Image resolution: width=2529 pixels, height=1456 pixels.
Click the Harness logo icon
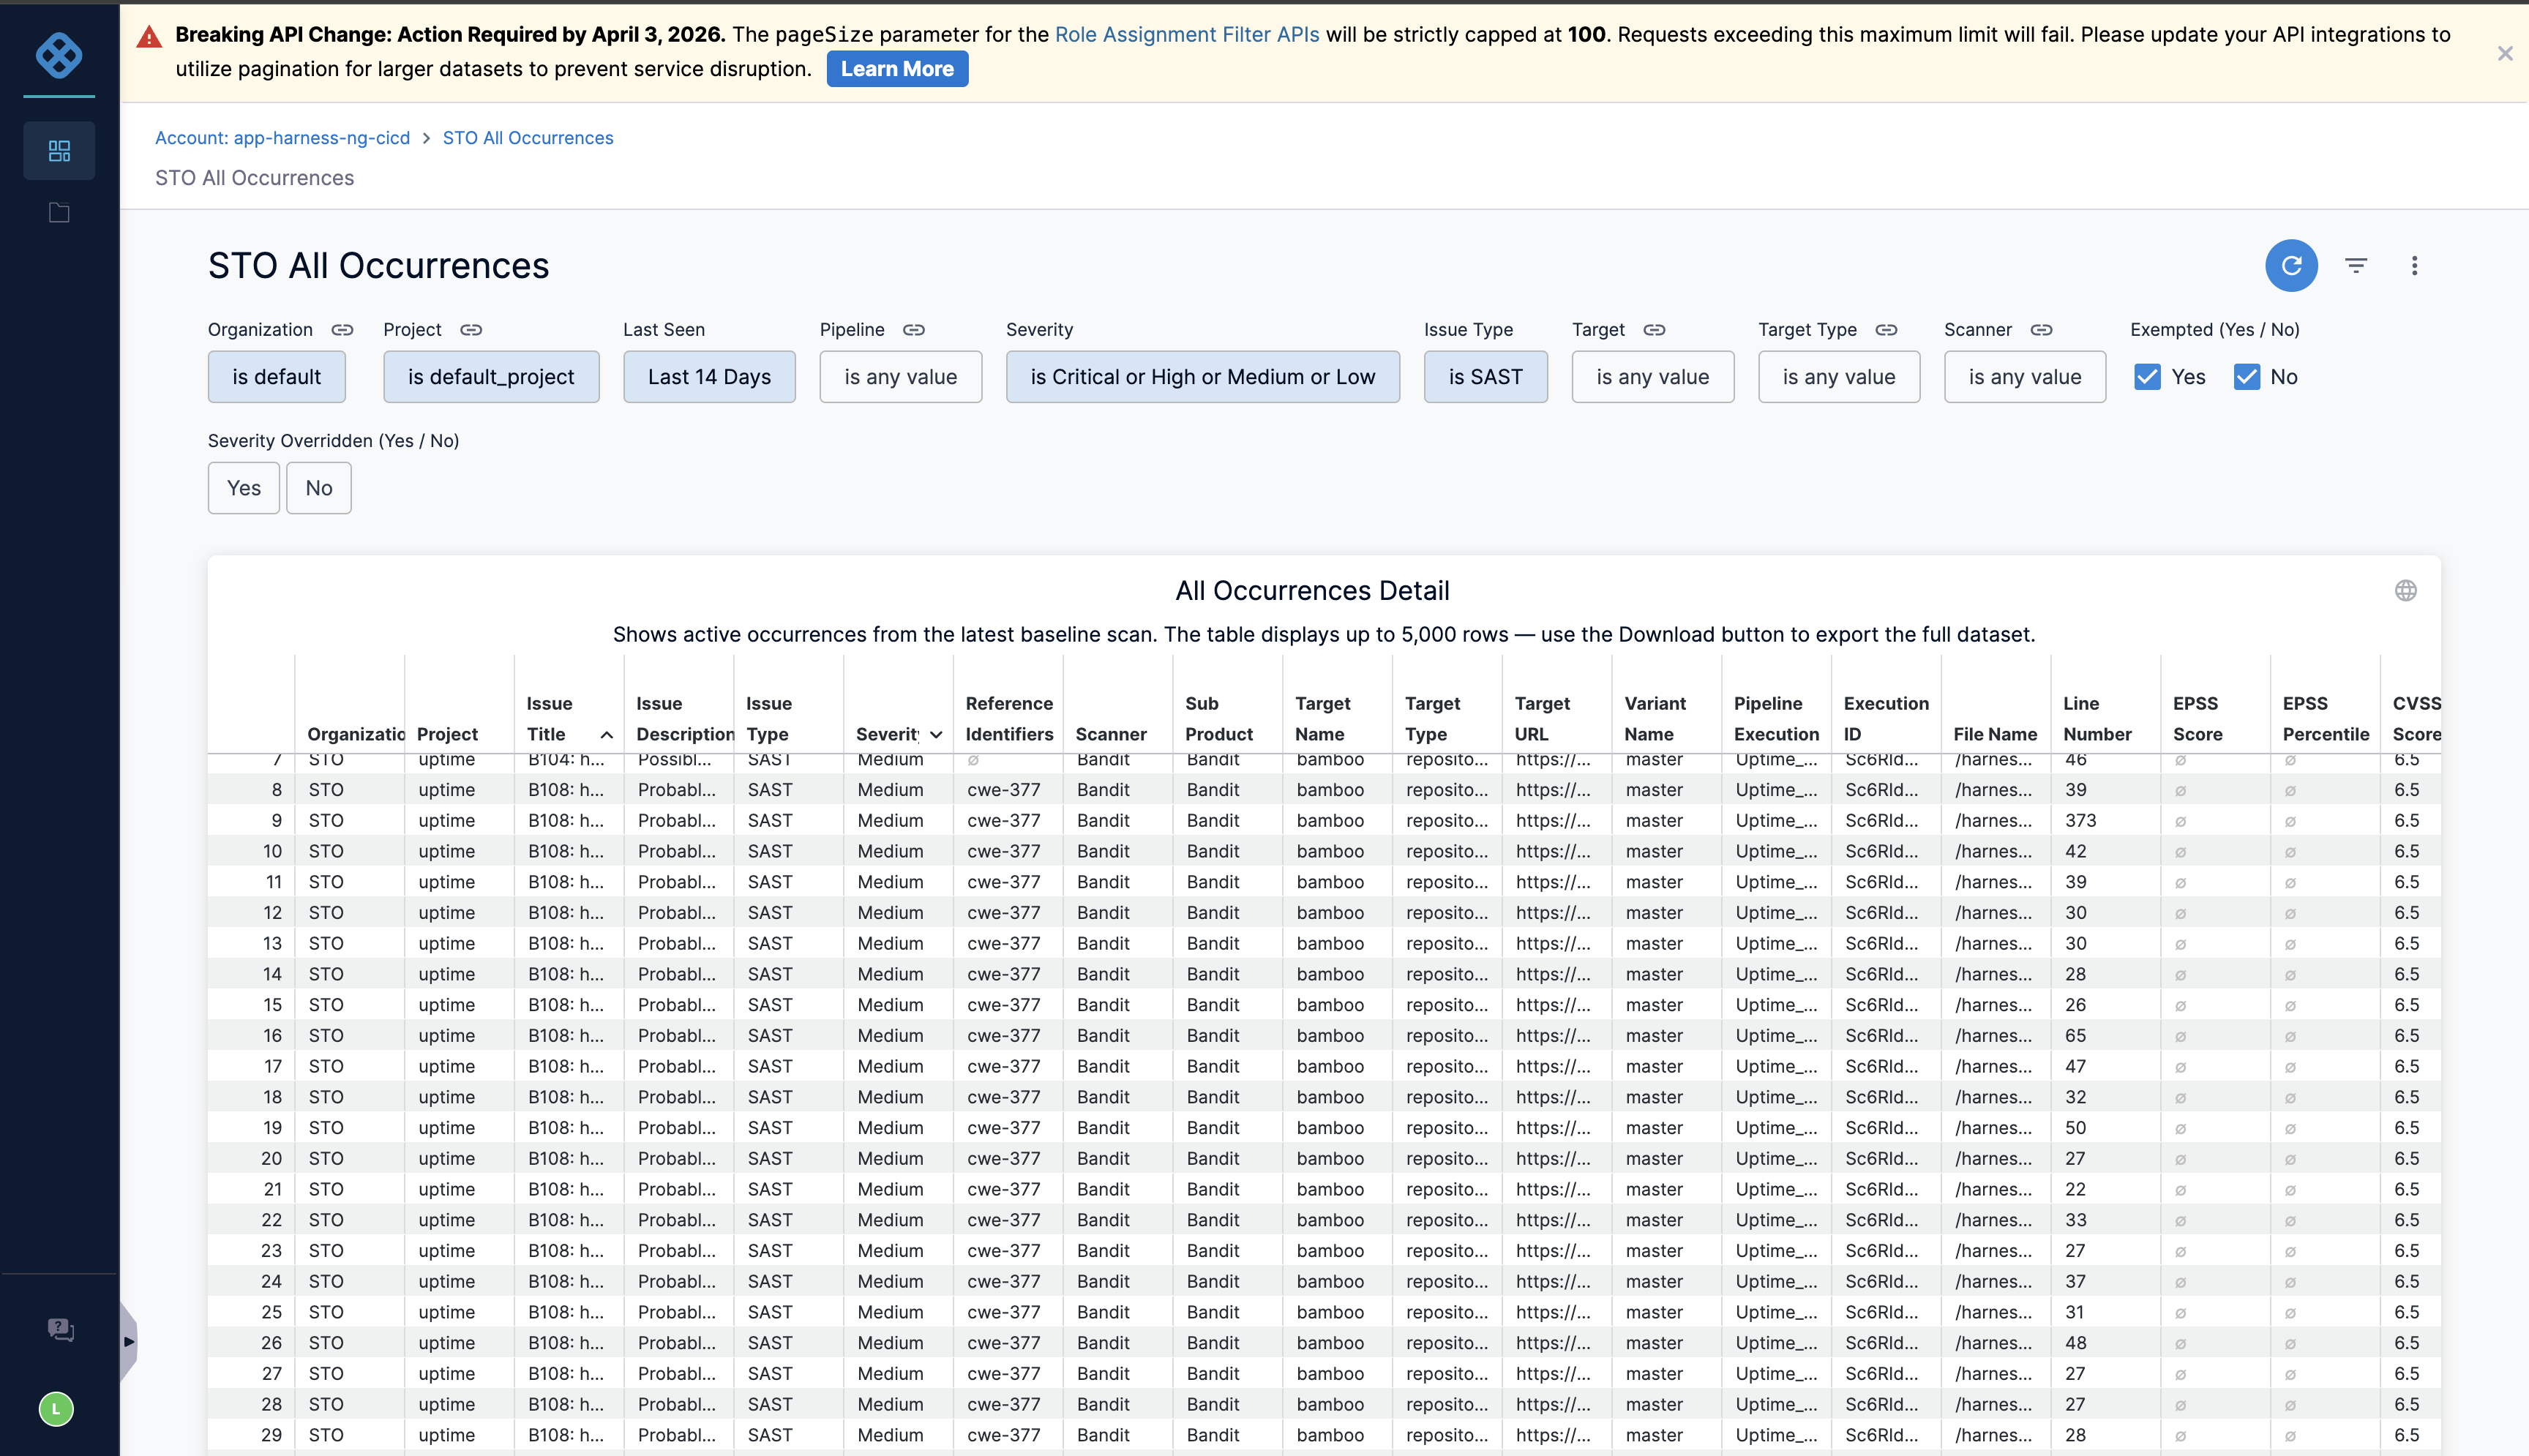[59, 54]
